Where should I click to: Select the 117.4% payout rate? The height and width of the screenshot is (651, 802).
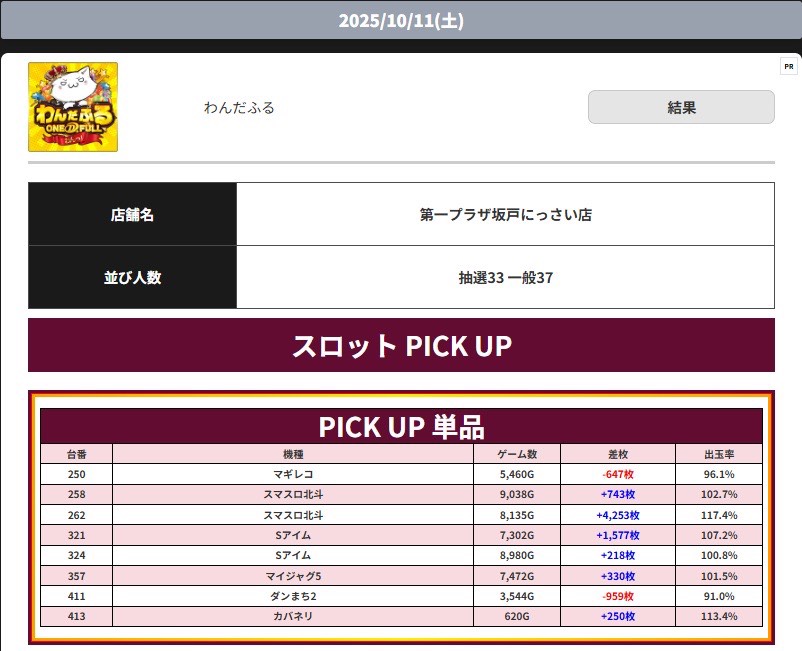(x=719, y=515)
